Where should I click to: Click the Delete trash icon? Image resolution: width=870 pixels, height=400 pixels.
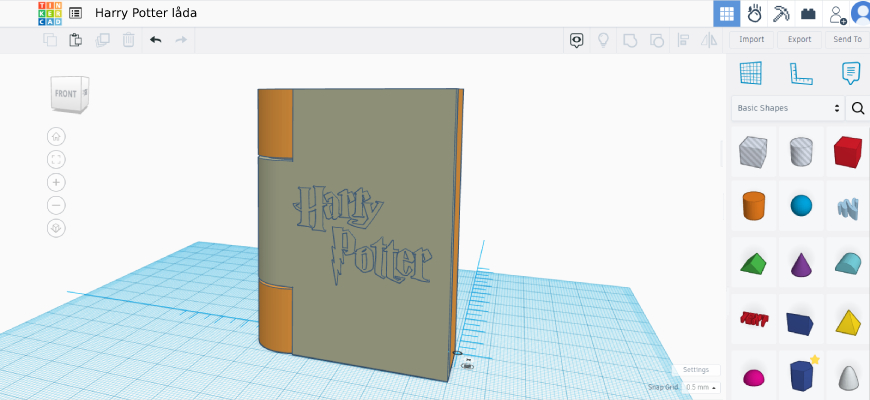(x=128, y=40)
